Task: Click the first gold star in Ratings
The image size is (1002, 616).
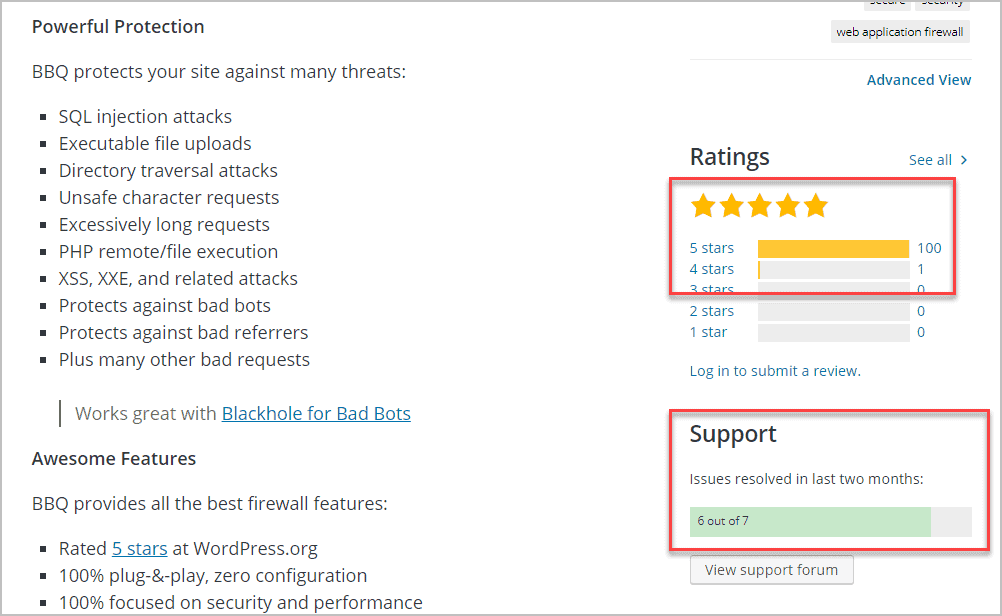Action: pos(703,205)
